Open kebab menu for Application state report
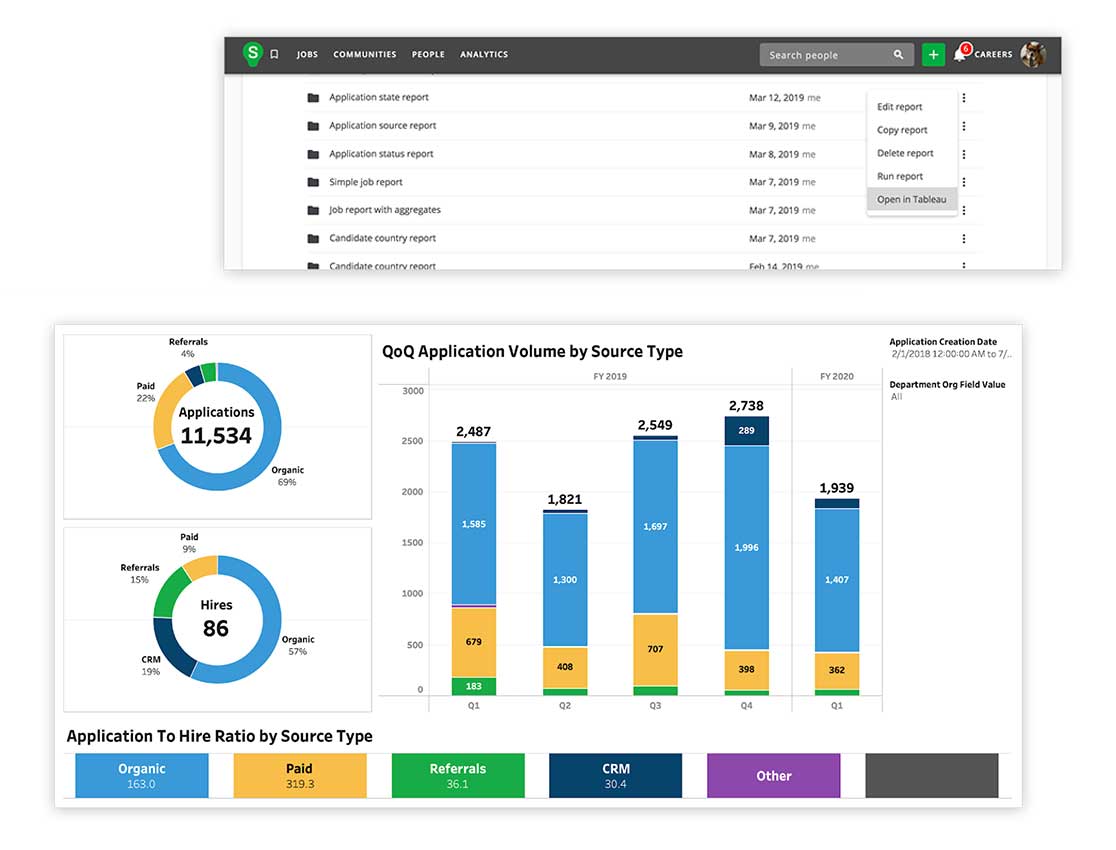Screen dimensions: 1116x850 click(x=964, y=98)
